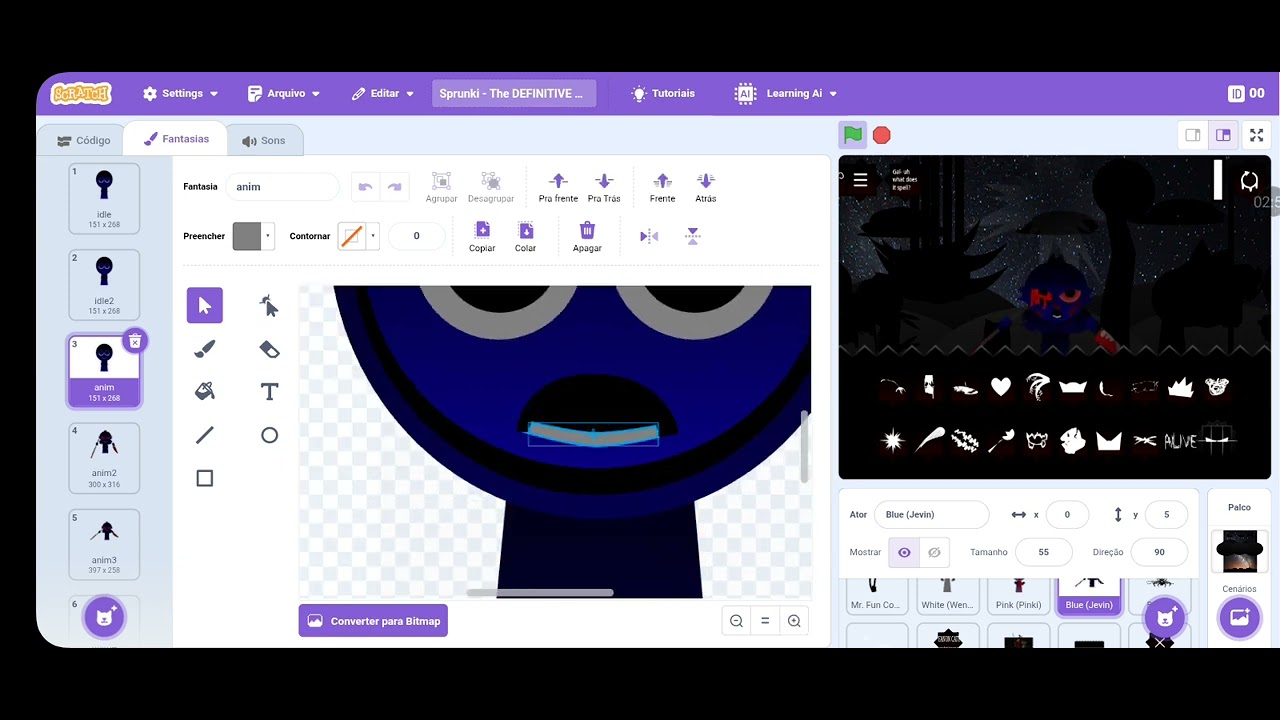Switch to the small stage layout
Viewport: 1280px width, 720px height.
tap(1193, 135)
